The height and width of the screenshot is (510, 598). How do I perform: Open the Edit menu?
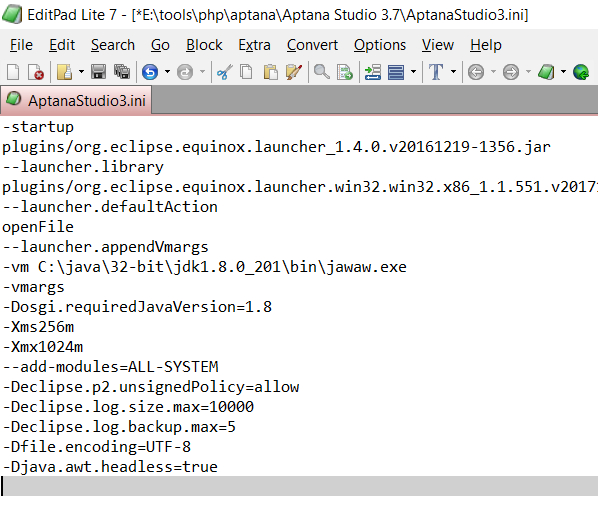pyautogui.click(x=62, y=45)
